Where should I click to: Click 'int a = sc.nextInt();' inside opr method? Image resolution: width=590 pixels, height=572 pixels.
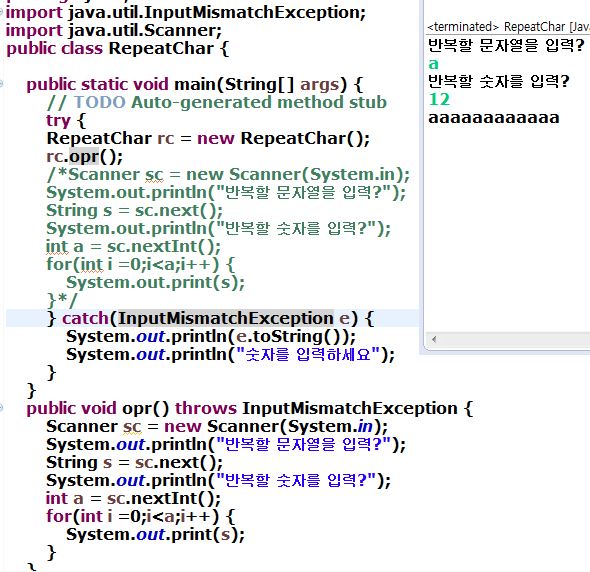tap(133, 499)
